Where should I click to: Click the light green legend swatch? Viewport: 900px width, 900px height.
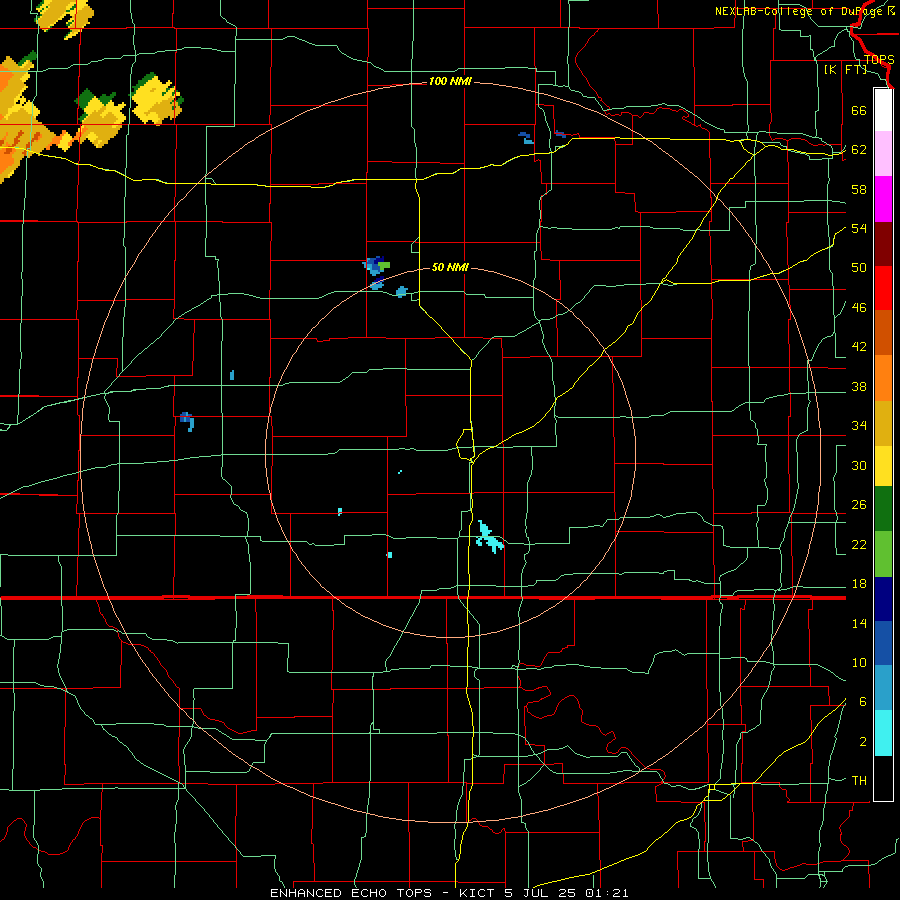(x=883, y=554)
